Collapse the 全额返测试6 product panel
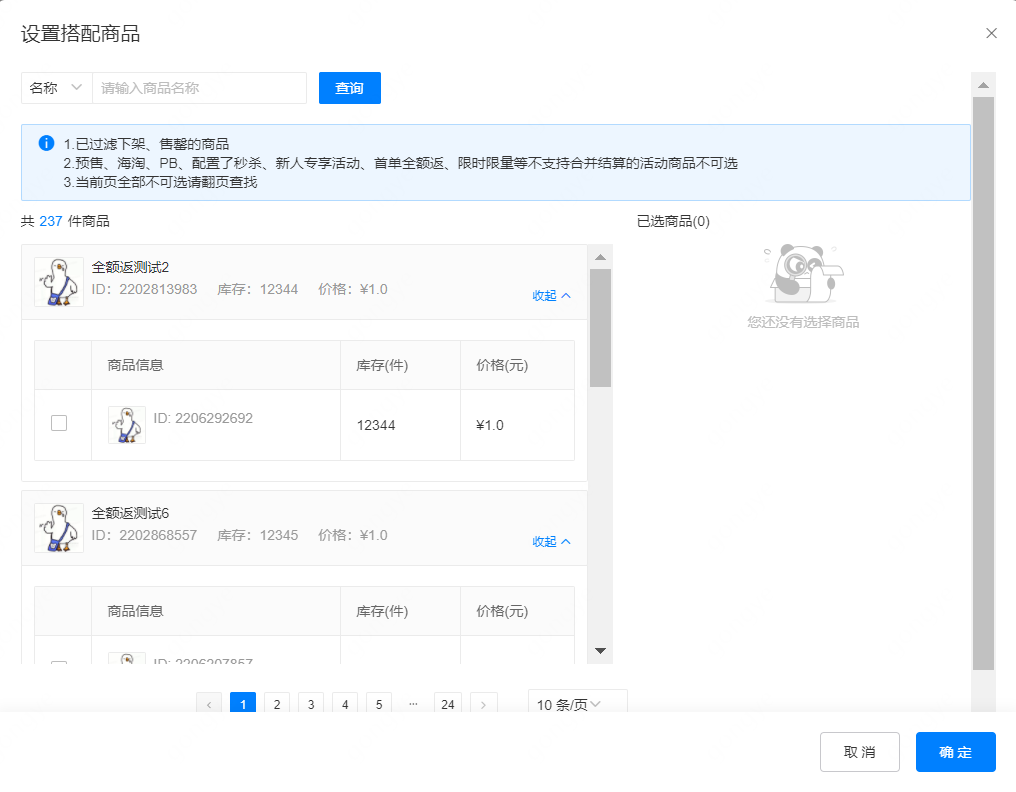 pos(551,541)
